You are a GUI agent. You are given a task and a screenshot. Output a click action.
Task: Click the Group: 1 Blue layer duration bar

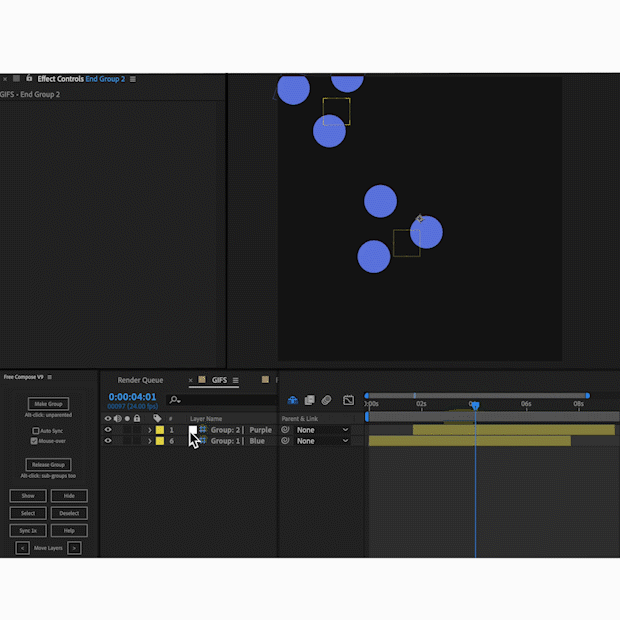pyautogui.click(x=469, y=441)
